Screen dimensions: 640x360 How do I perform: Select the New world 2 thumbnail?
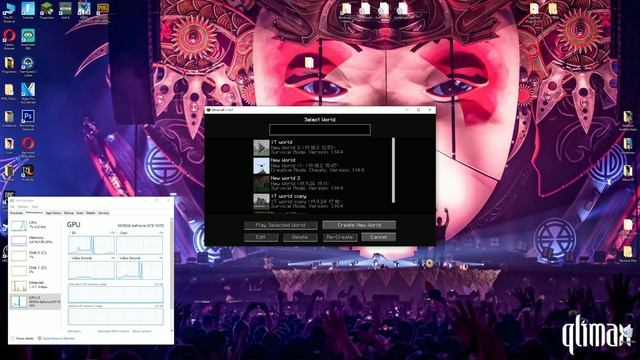(261, 183)
